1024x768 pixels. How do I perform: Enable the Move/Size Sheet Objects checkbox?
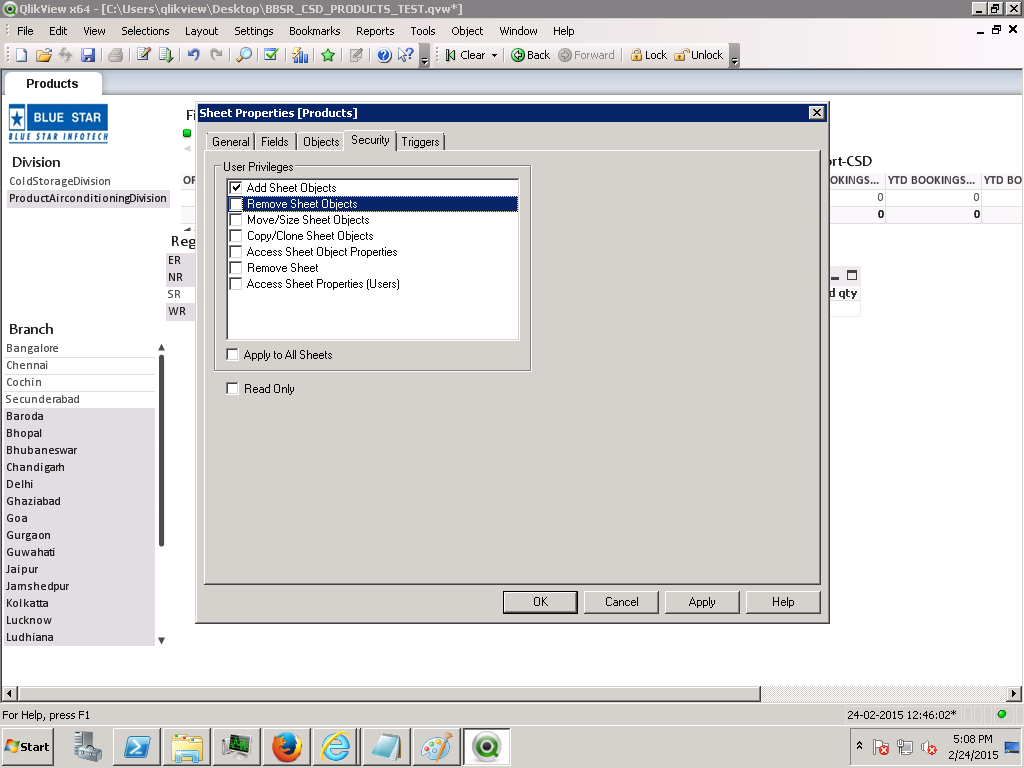[x=236, y=220]
